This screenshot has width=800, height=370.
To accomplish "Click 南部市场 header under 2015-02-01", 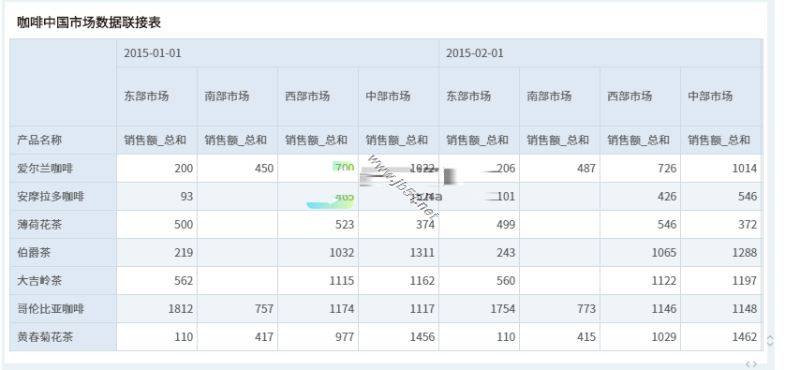I will [x=549, y=96].
